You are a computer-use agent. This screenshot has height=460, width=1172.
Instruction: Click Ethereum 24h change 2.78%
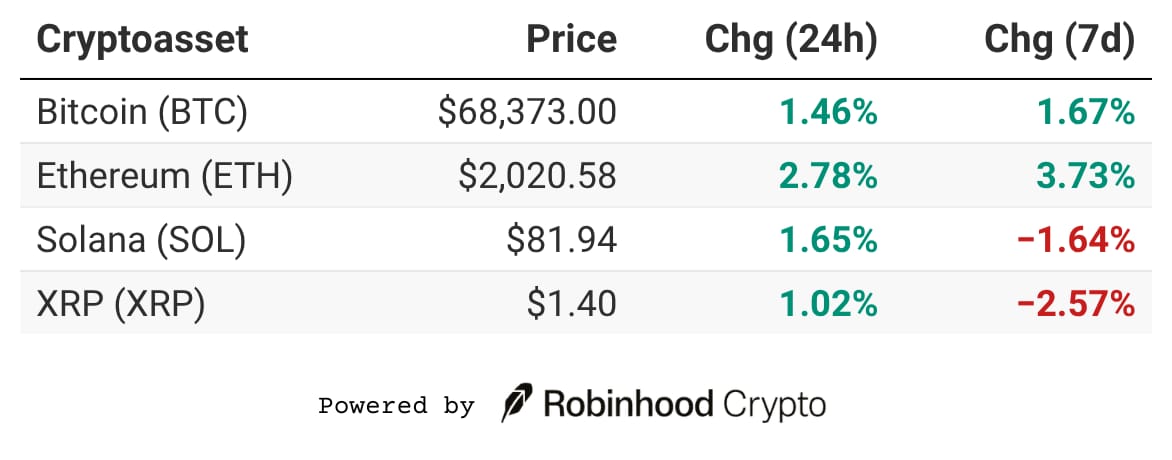point(829,176)
